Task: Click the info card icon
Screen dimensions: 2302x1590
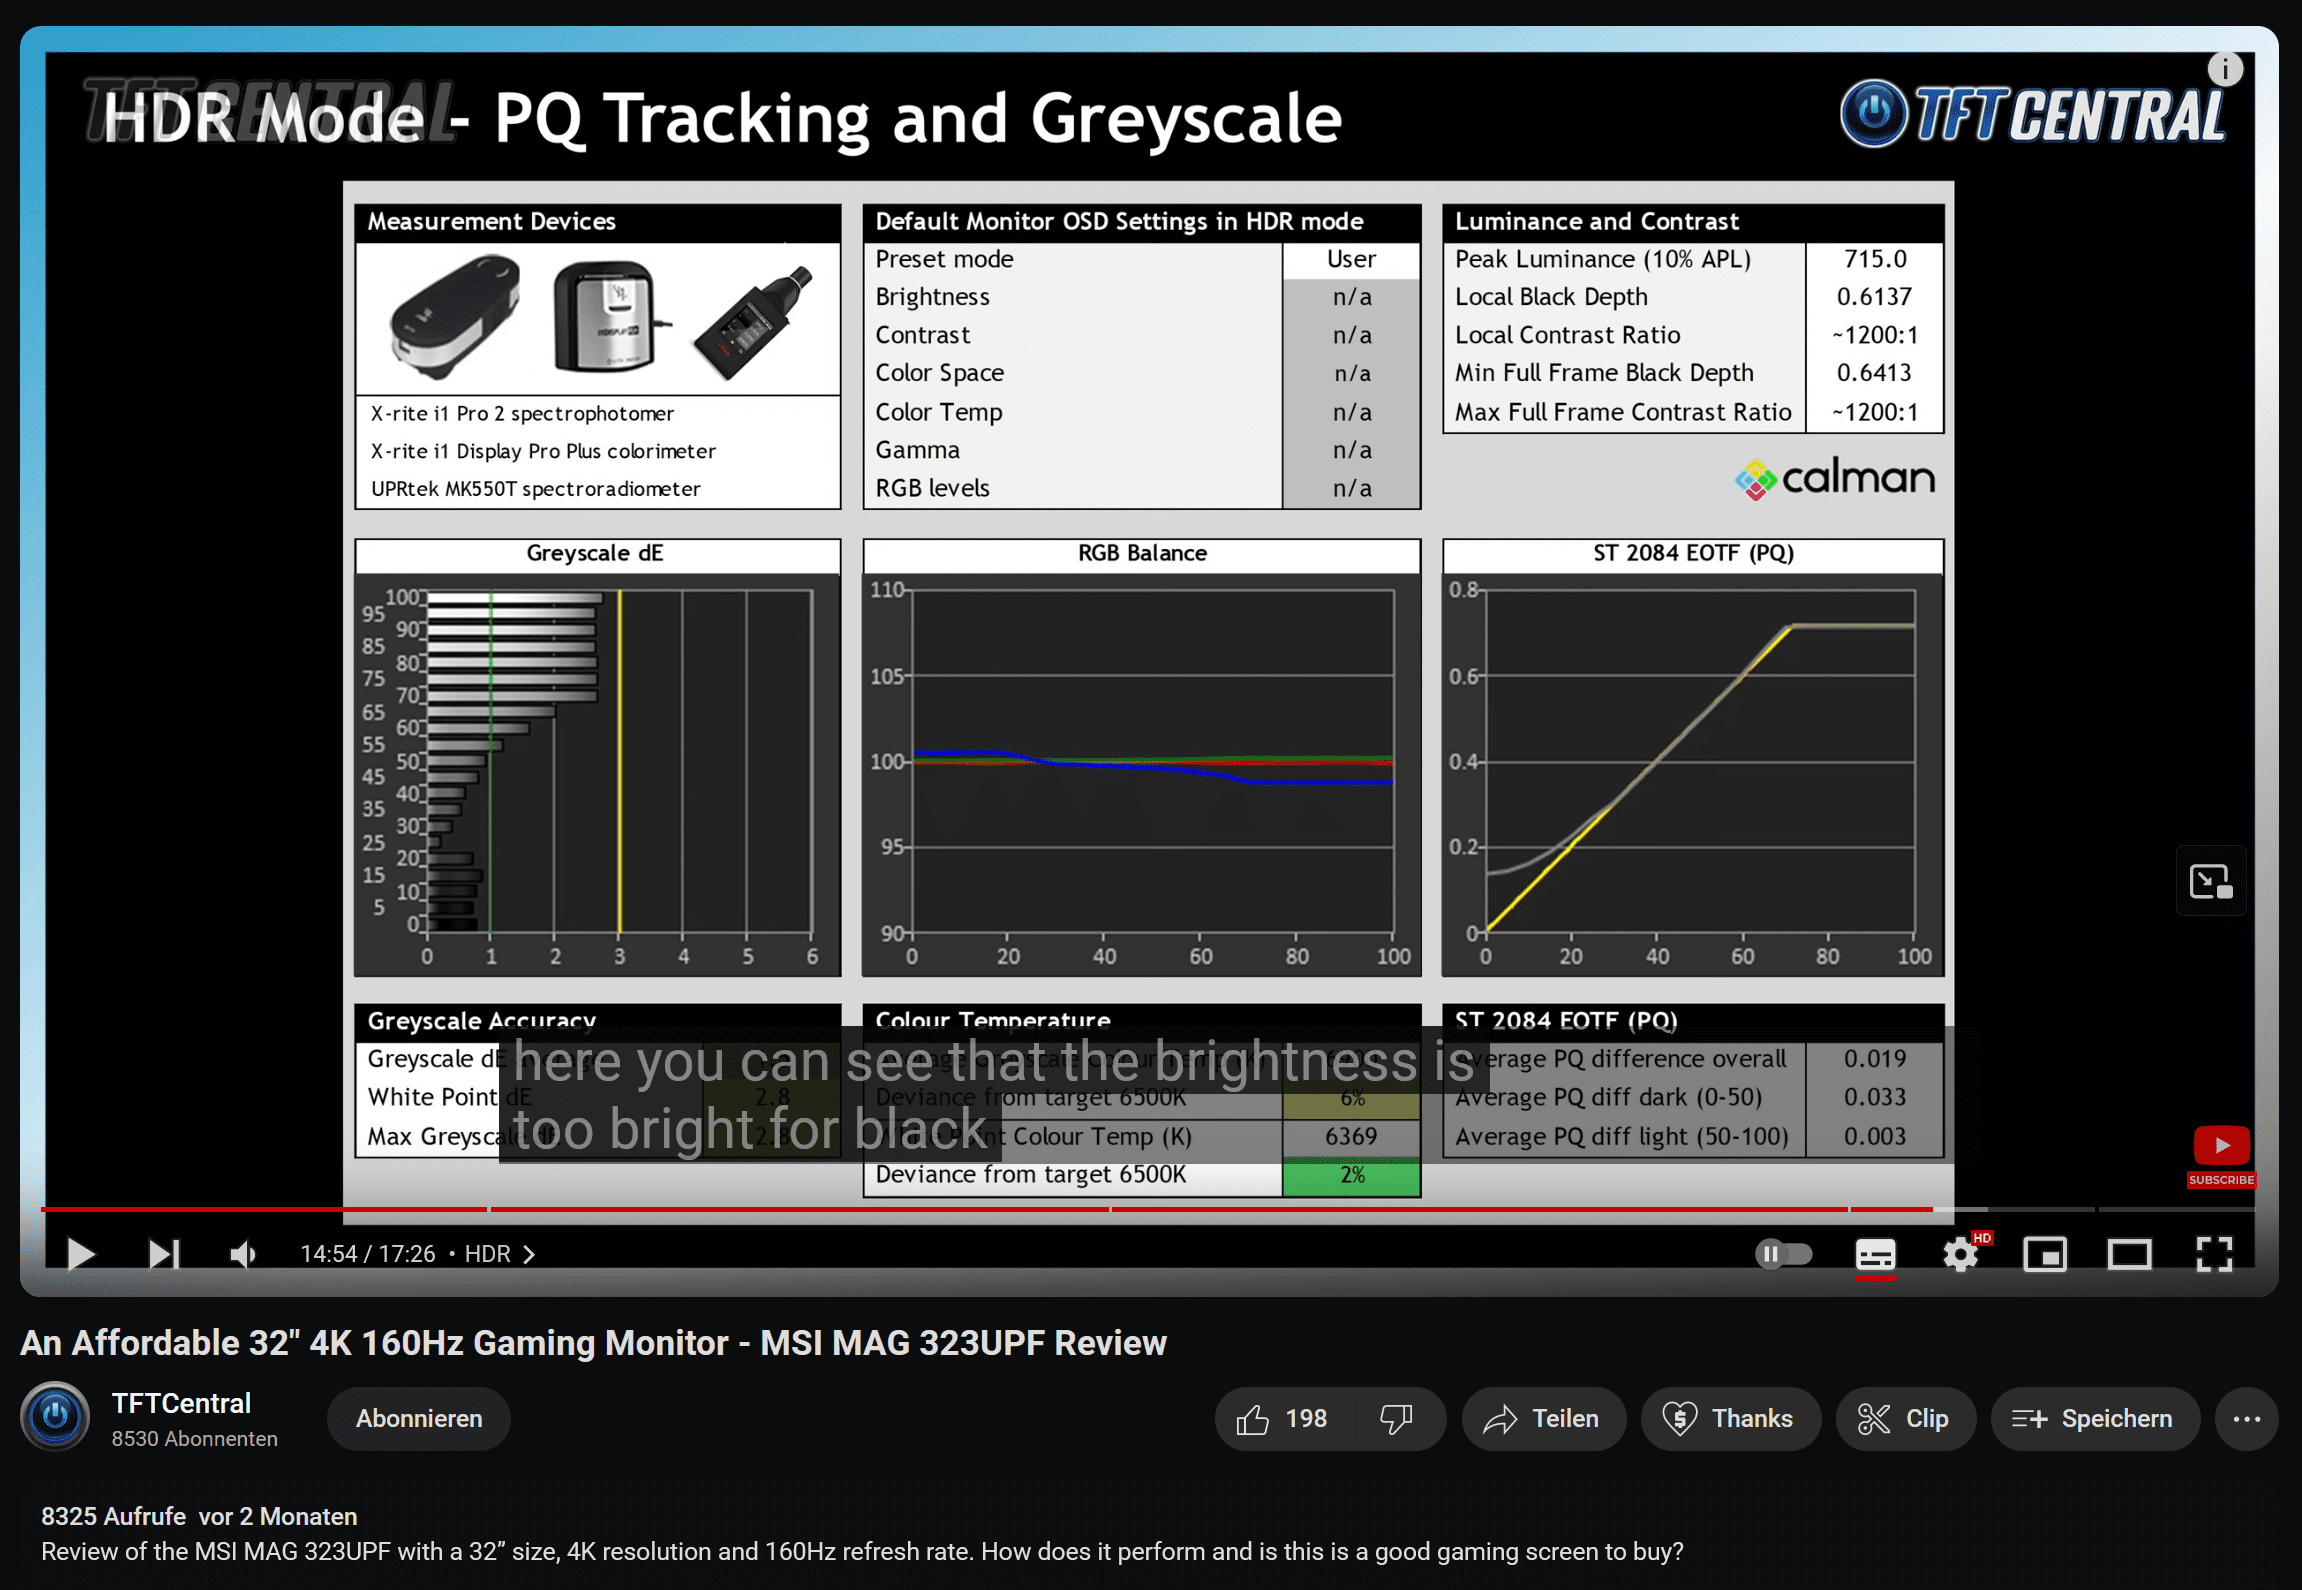Action: [2225, 69]
